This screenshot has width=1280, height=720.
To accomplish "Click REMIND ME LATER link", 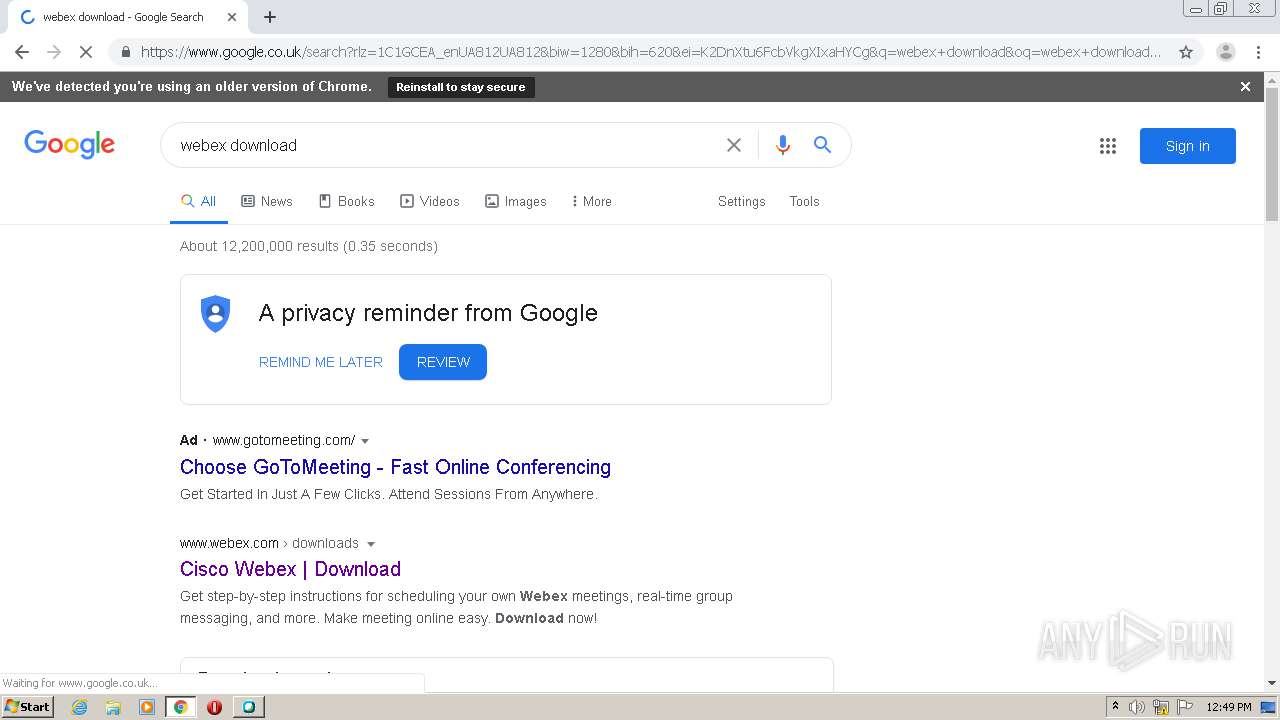I will [x=321, y=362].
